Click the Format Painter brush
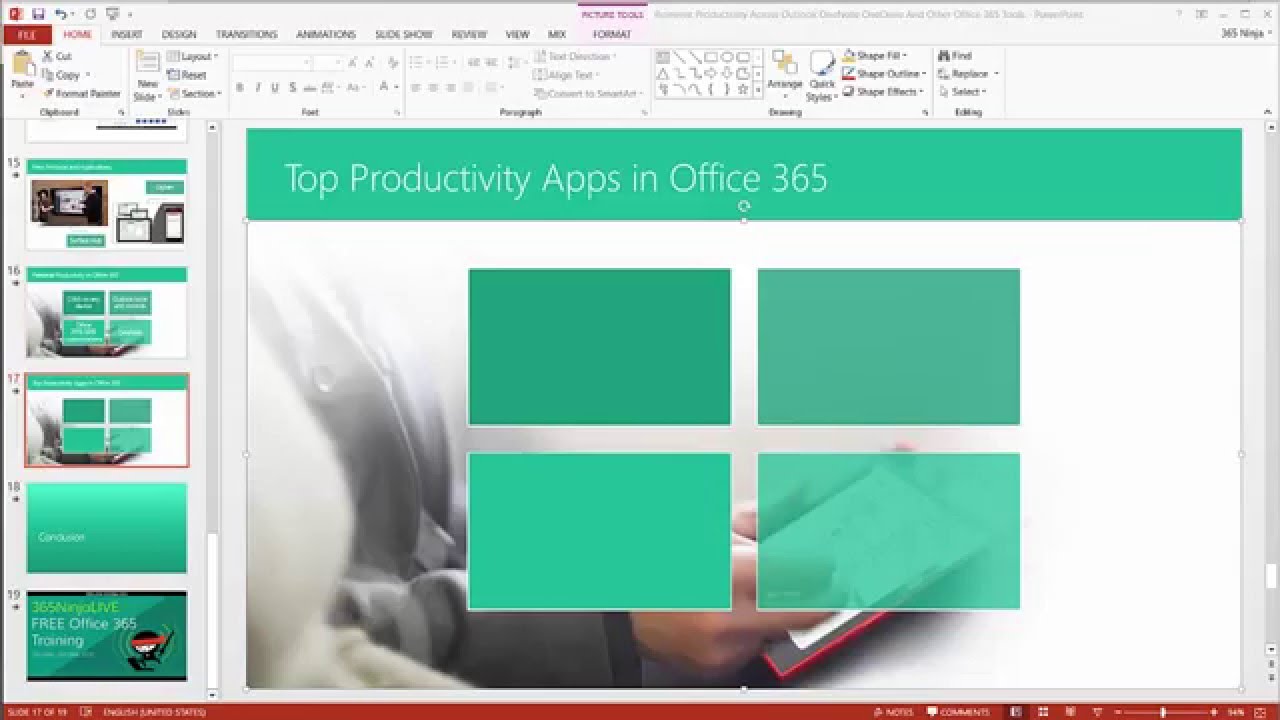 click(x=82, y=93)
